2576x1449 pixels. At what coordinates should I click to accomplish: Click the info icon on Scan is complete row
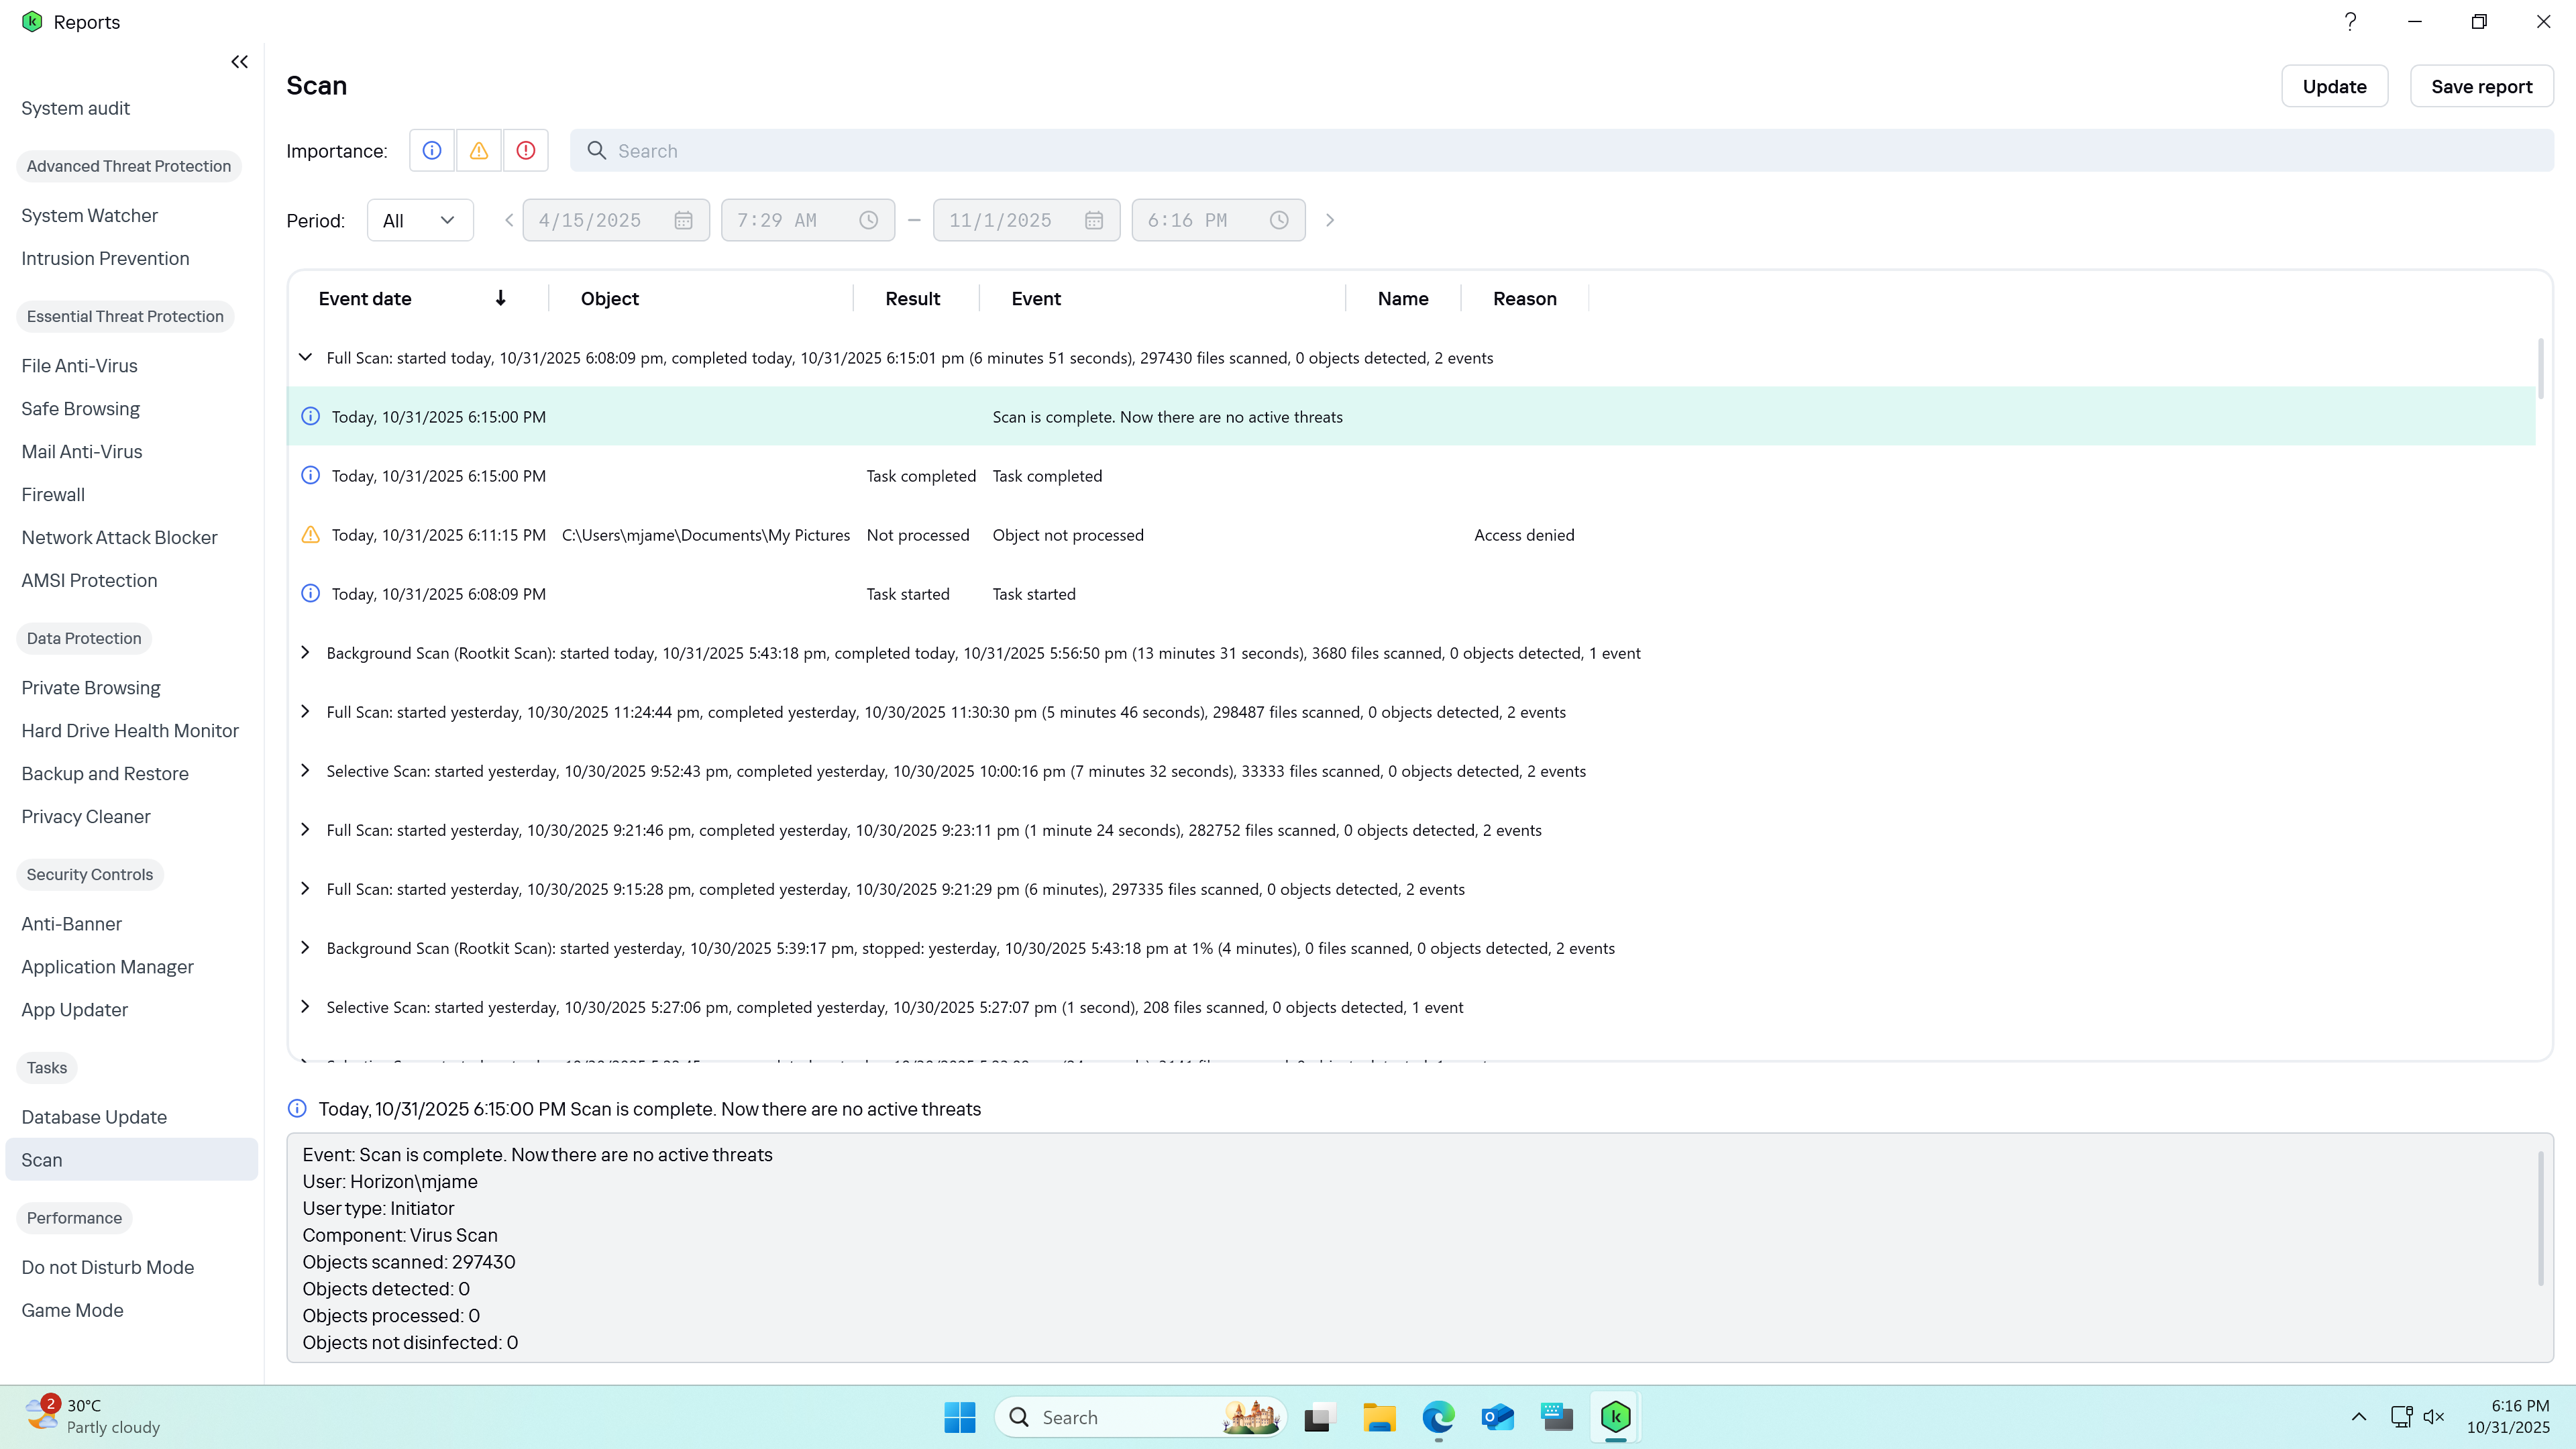(x=311, y=416)
